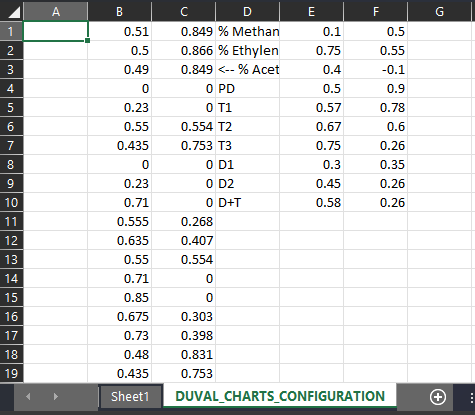Select row 2 header
The width and height of the screenshot is (475, 415).
click(x=11, y=50)
